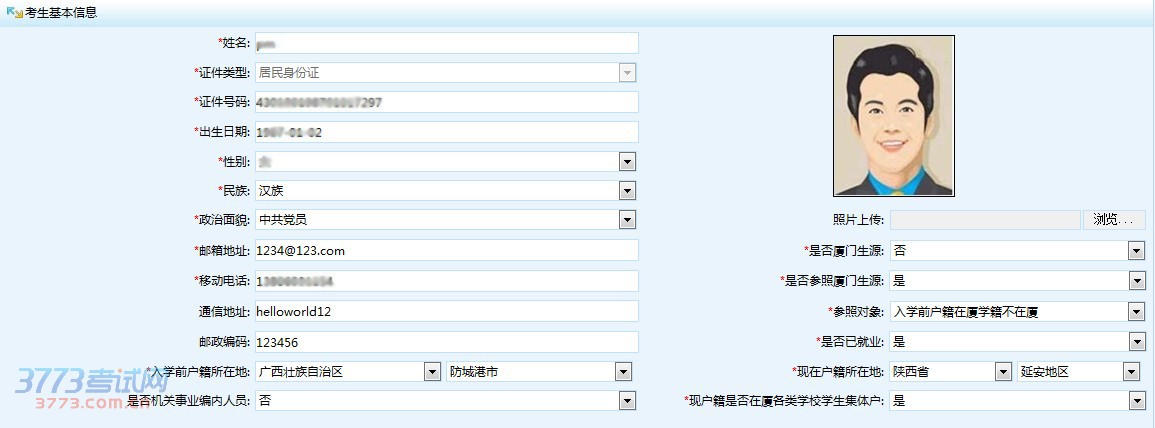Expand the 民族 dropdown showing 汉族
The image size is (1155, 428).
pyautogui.click(x=627, y=191)
